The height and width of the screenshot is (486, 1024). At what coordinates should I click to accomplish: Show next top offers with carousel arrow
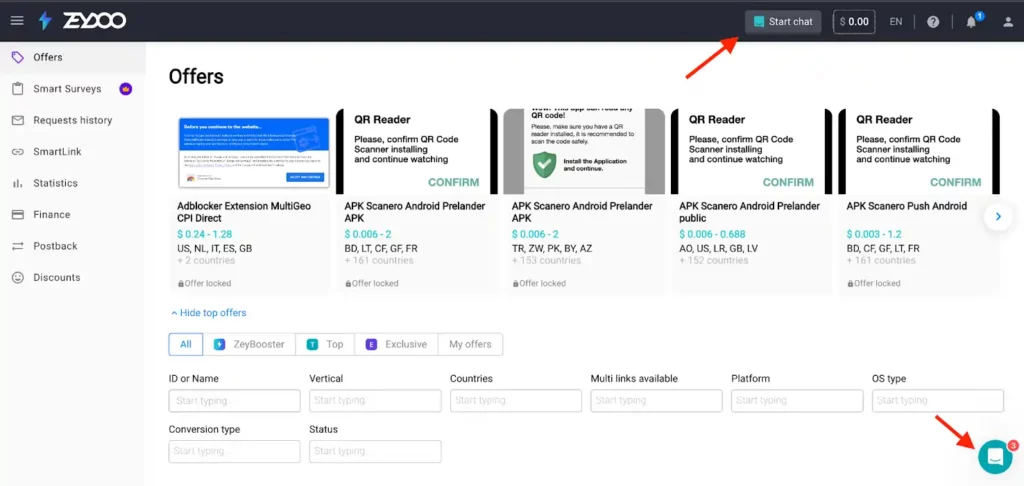(998, 217)
